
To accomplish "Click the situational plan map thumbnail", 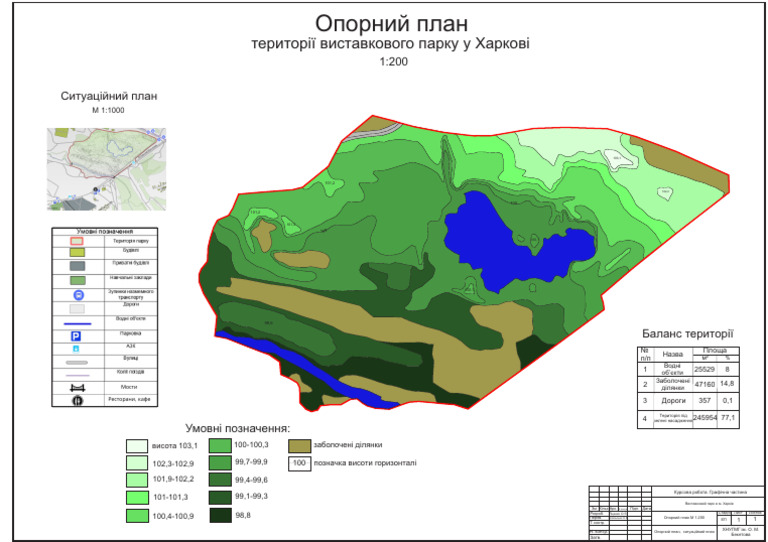I will (106, 169).
